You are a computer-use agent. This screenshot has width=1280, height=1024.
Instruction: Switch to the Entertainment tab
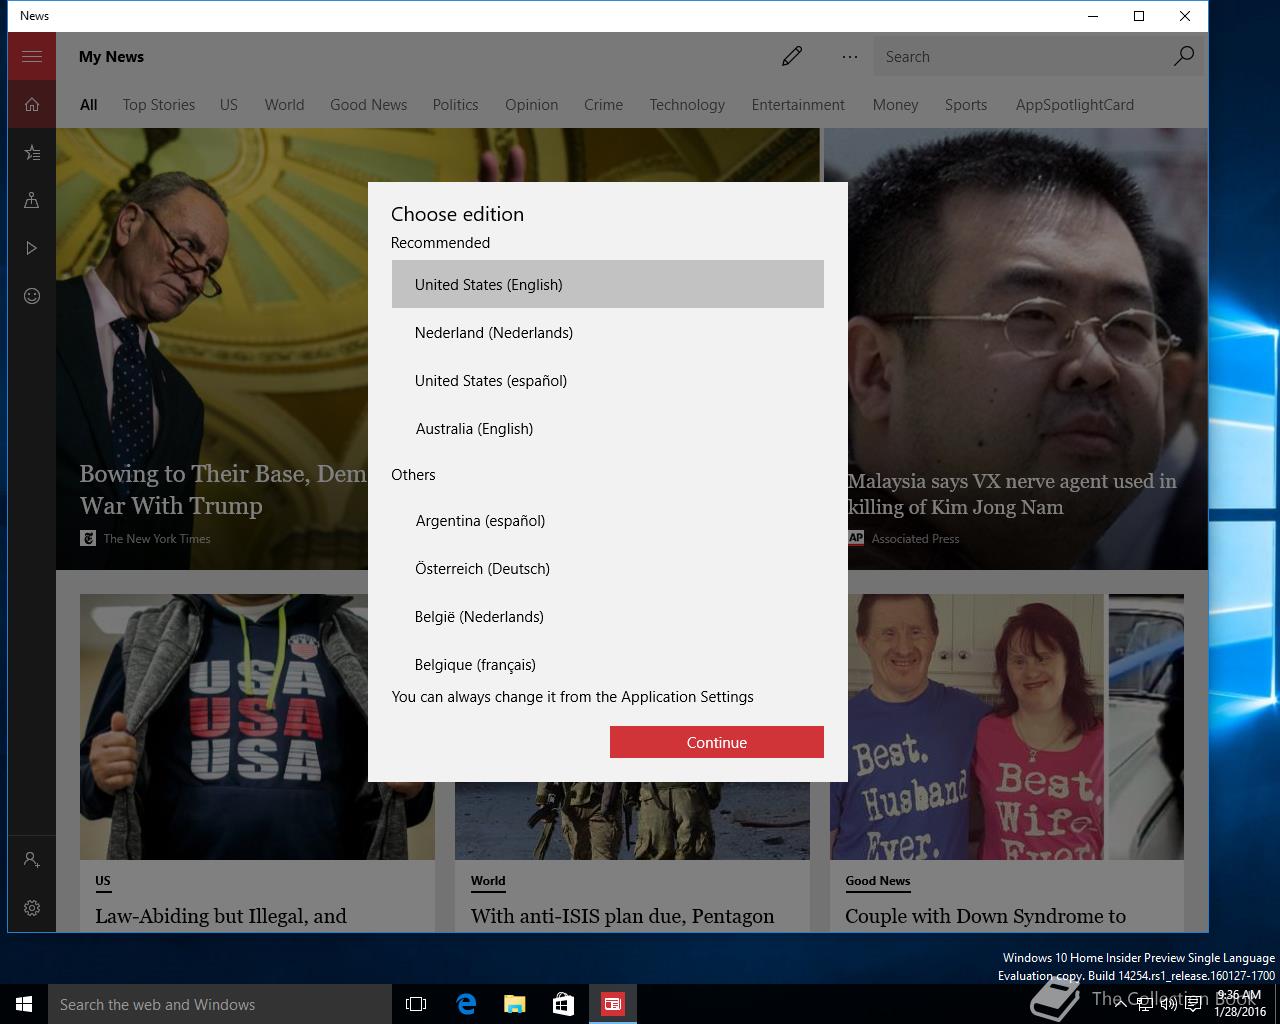point(798,105)
